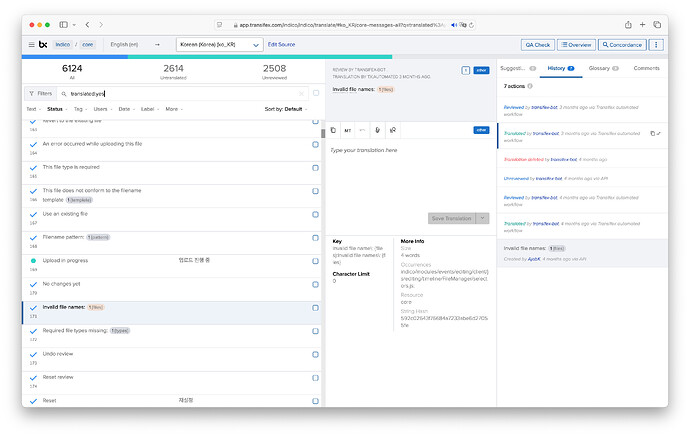The width and height of the screenshot is (690, 435).
Task: Click the Overview button
Action: click(x=576, y=44)
